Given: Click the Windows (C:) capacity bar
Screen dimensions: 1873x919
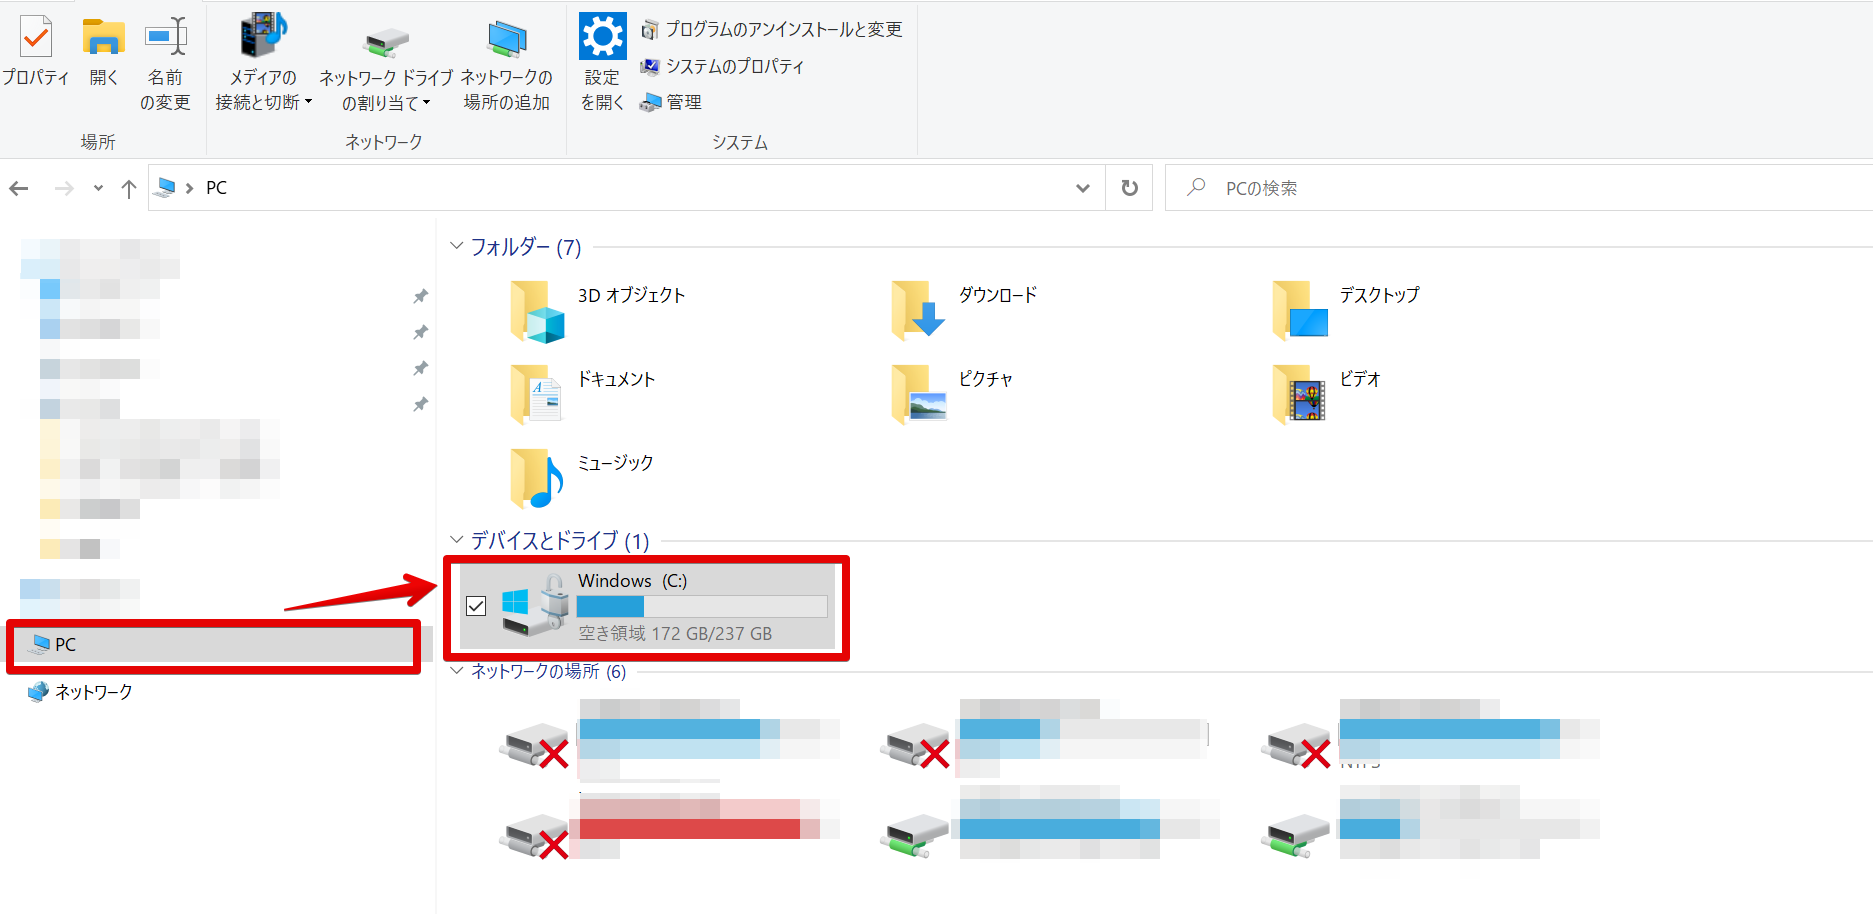Looking at the screenshot, I should (702, 607).
